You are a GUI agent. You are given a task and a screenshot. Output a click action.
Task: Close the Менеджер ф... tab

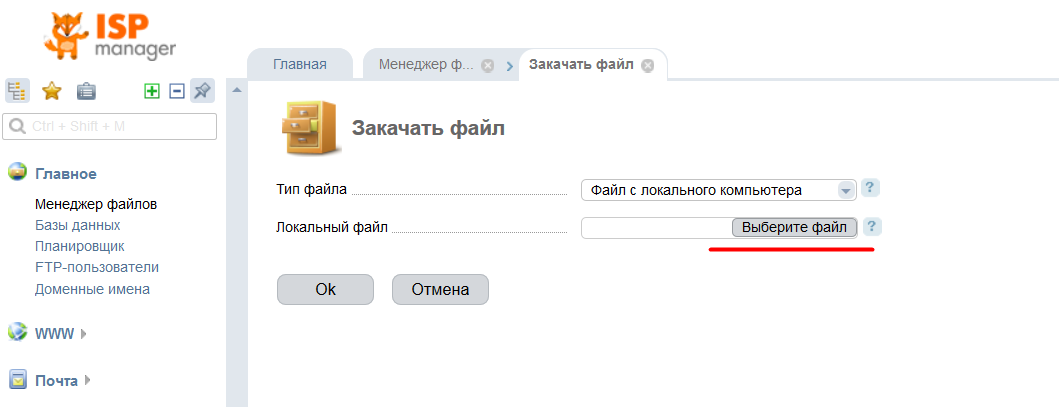(488, 65)
